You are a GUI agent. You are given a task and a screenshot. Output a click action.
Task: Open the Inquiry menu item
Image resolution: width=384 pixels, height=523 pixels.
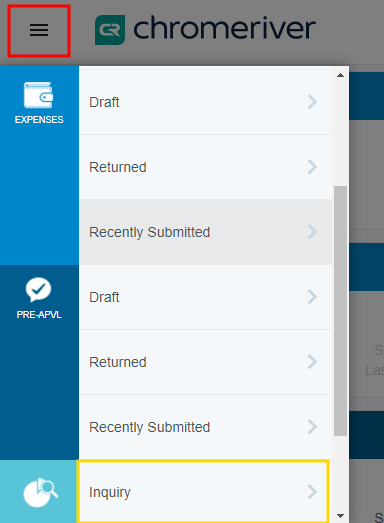point(203,492)
